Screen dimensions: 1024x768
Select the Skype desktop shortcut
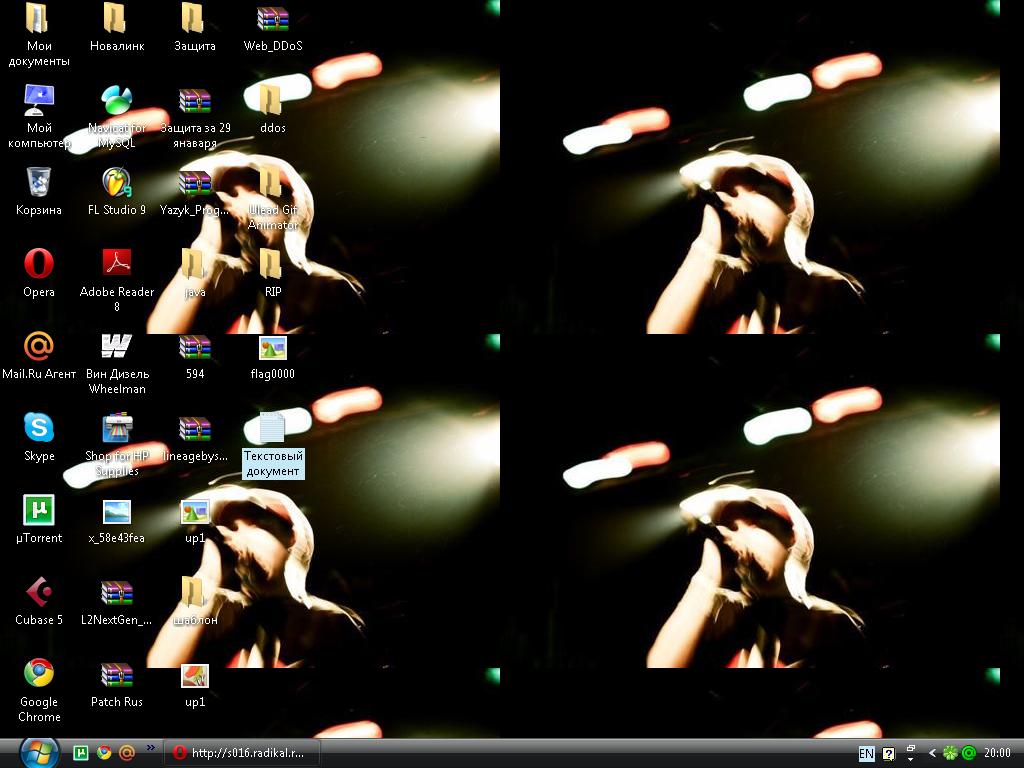pyautogui.click(x=39, y=428)
